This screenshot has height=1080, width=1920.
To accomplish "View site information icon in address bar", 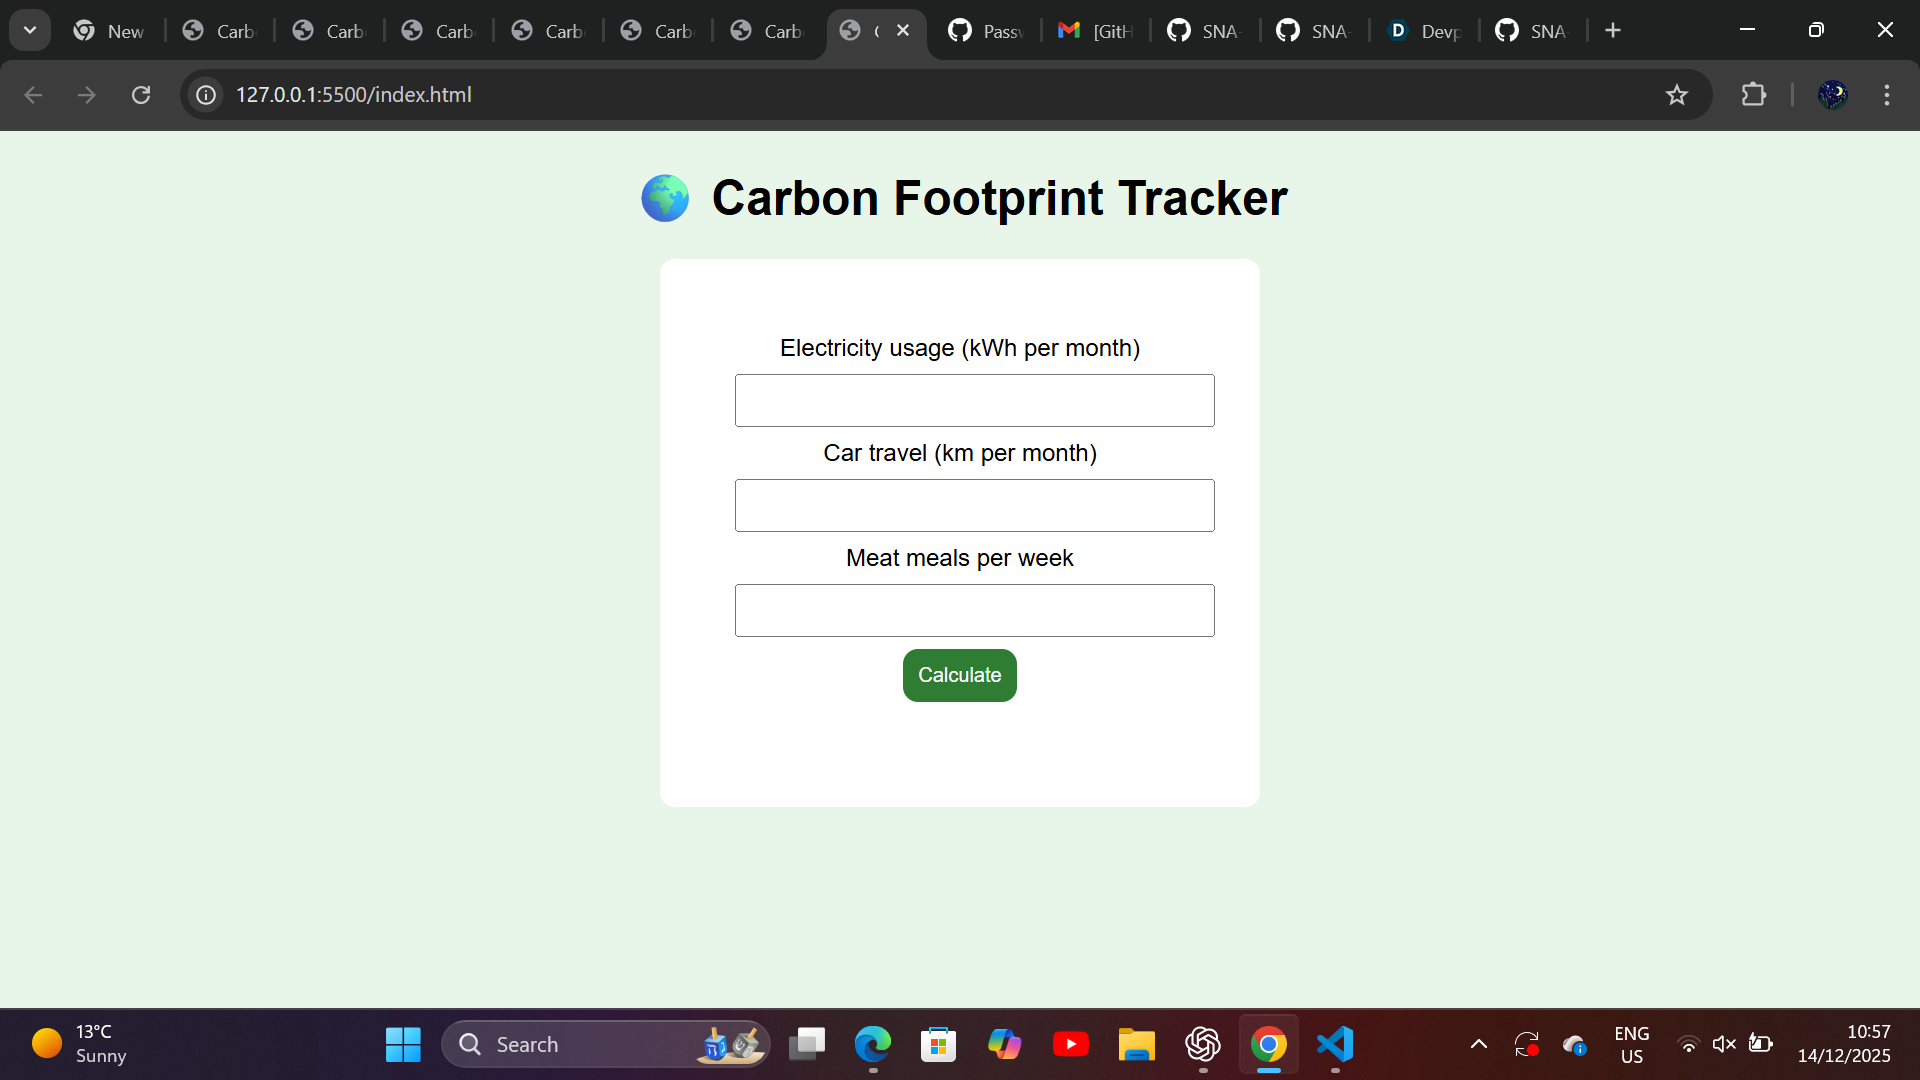I will [x=206, y=95].
